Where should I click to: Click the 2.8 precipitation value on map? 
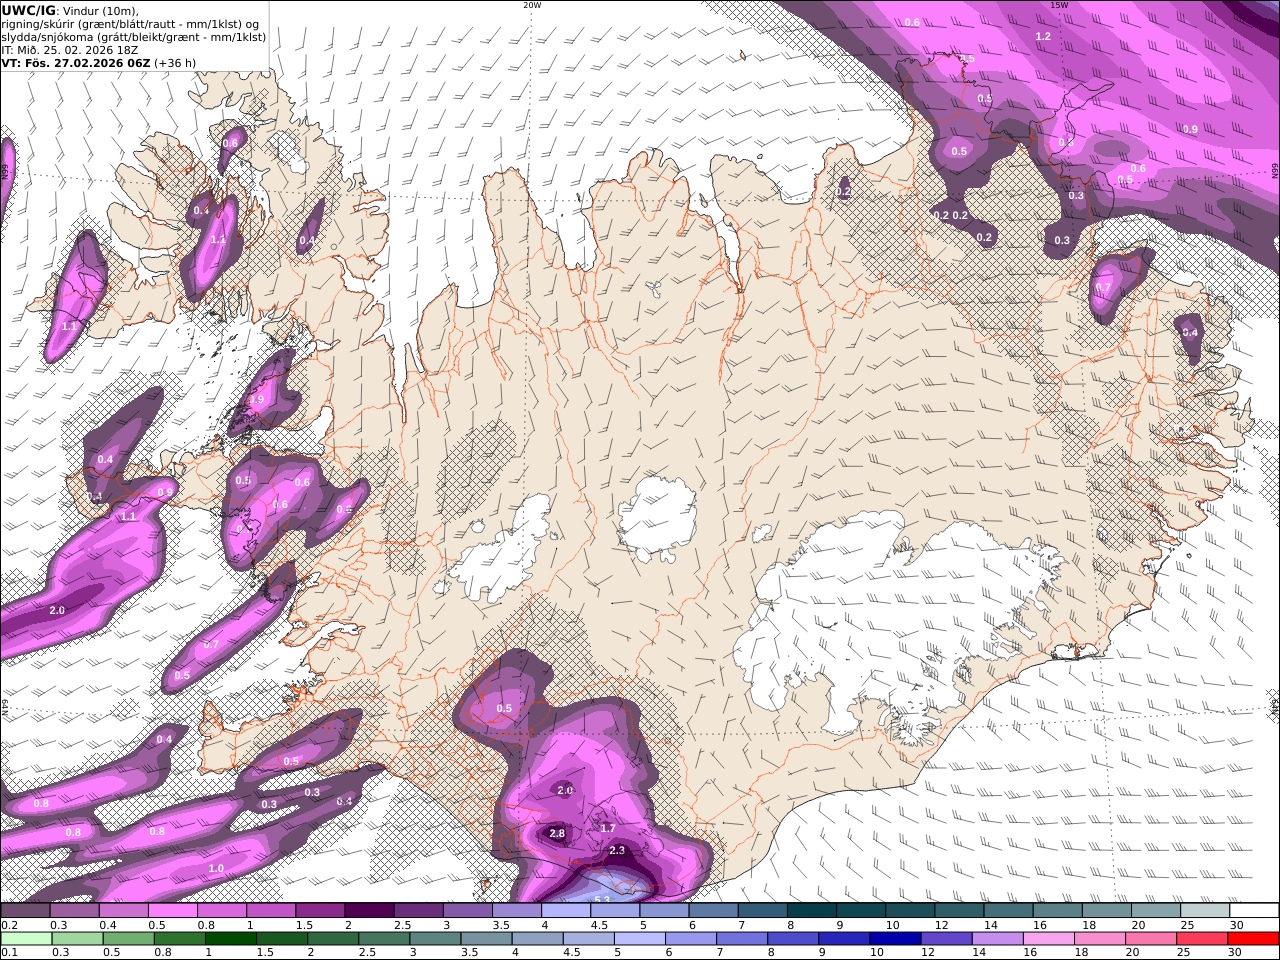[x=557, y=833]
